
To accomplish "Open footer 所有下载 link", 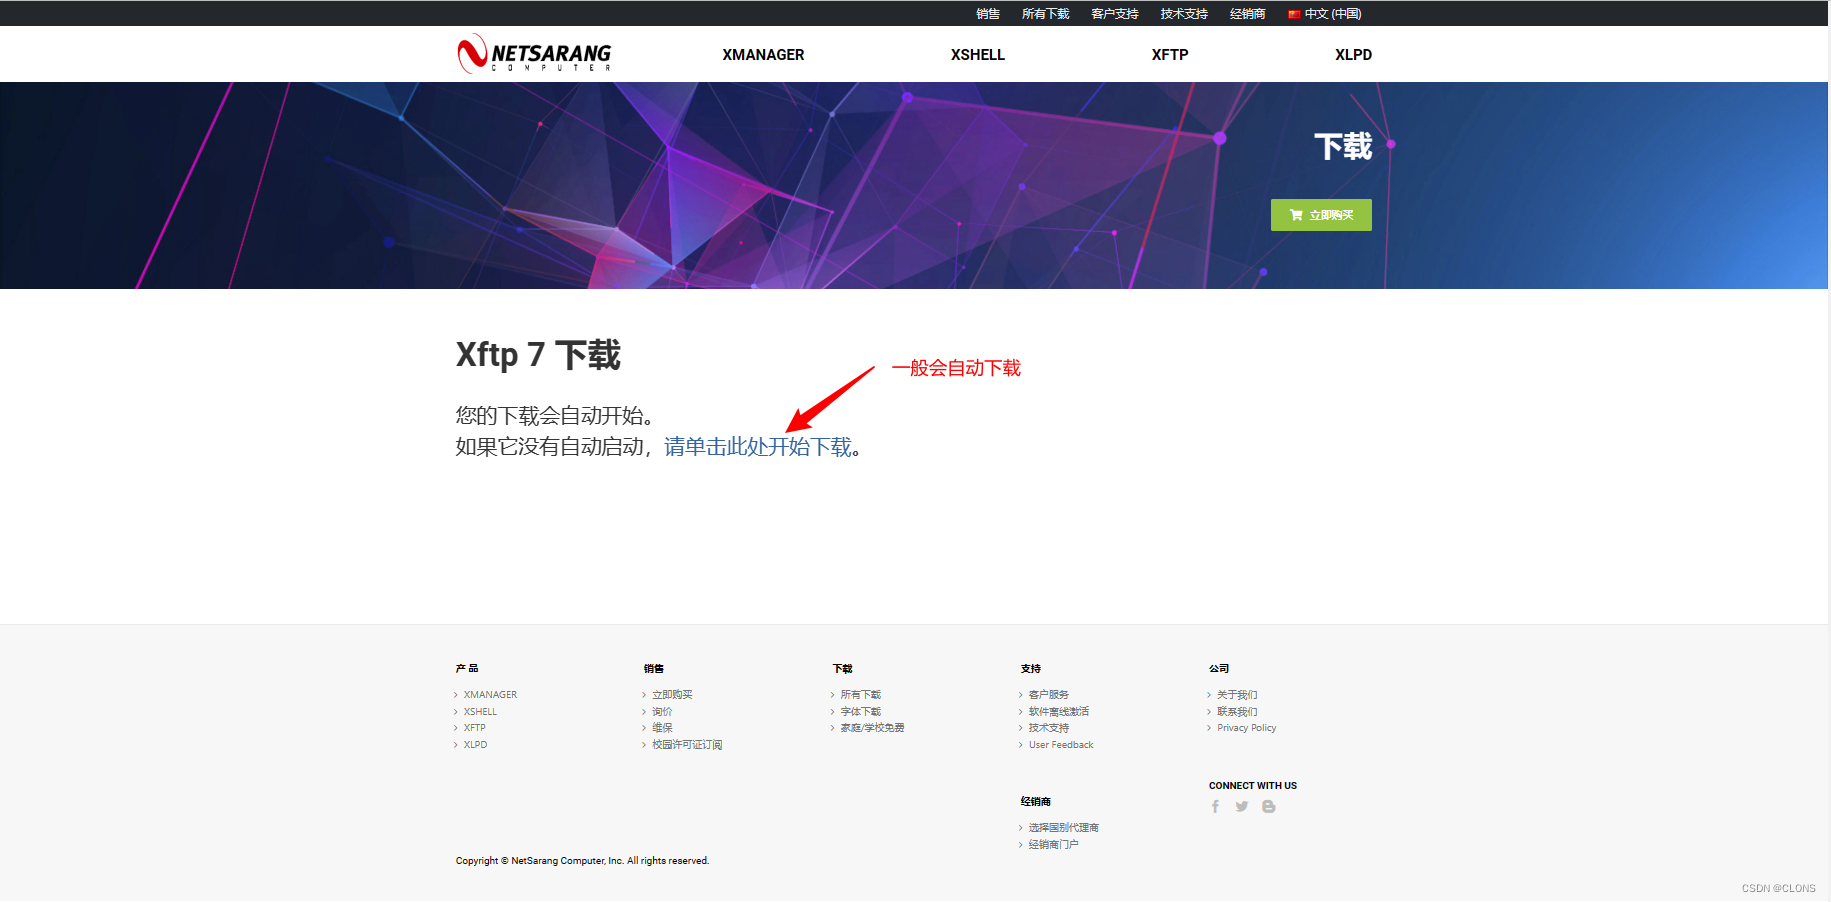I will (860, 695).
